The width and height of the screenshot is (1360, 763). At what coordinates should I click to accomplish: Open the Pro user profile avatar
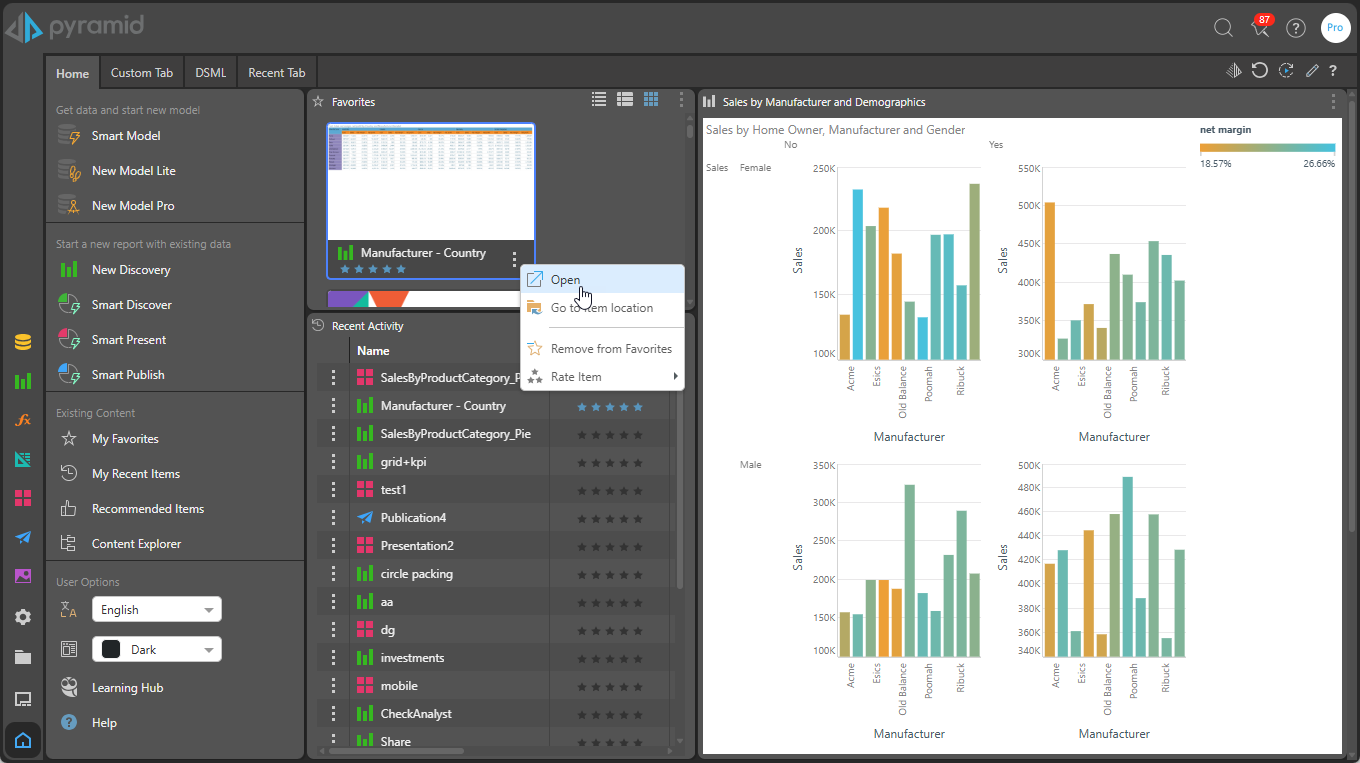(1335, 28)
